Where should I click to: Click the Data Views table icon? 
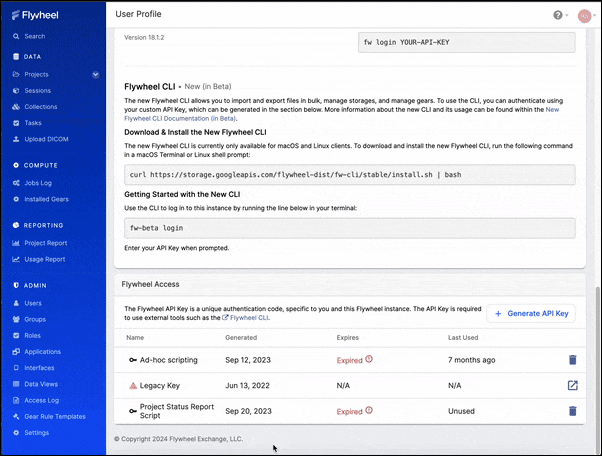point(16,384)
